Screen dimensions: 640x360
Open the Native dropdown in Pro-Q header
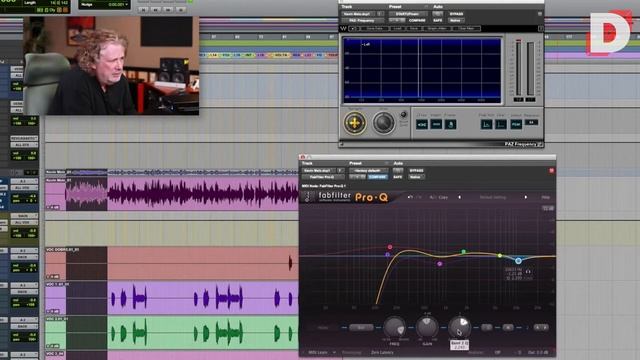(x=416, y=177)
